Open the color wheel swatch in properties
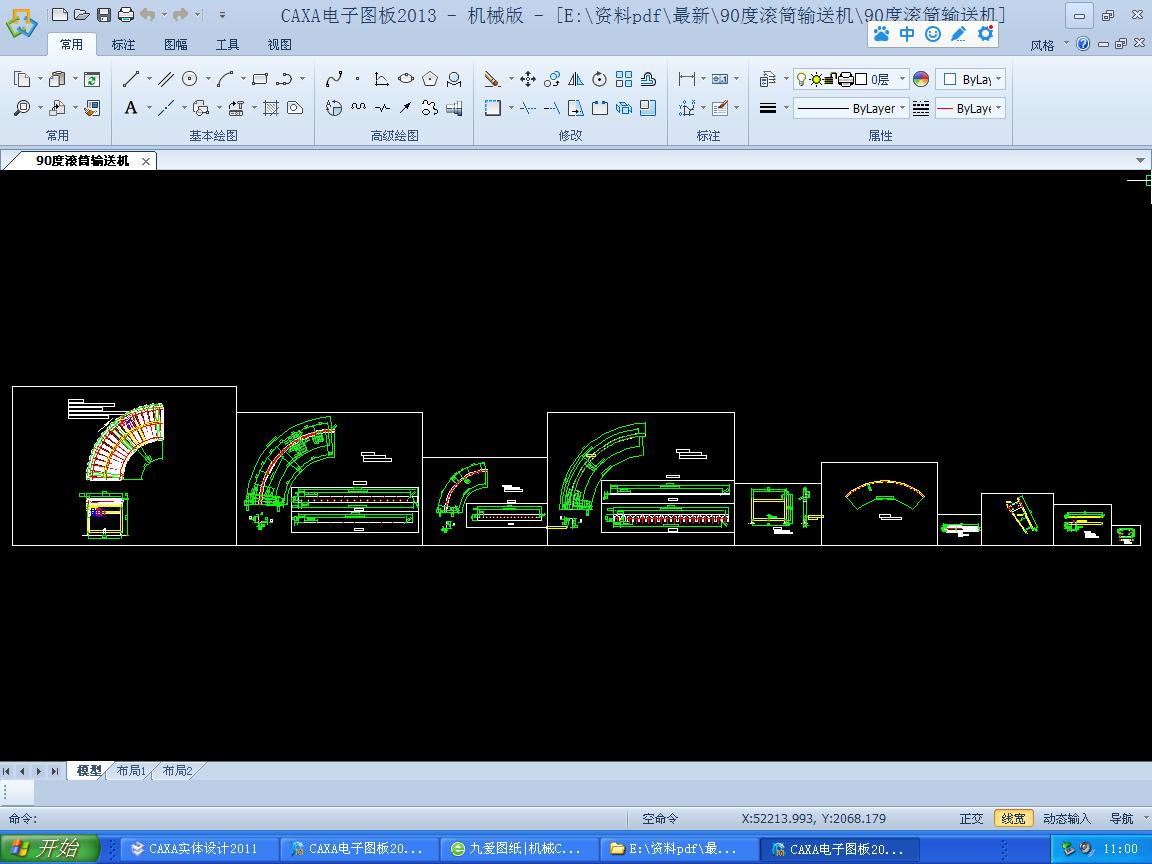 (x=921, y=79)
